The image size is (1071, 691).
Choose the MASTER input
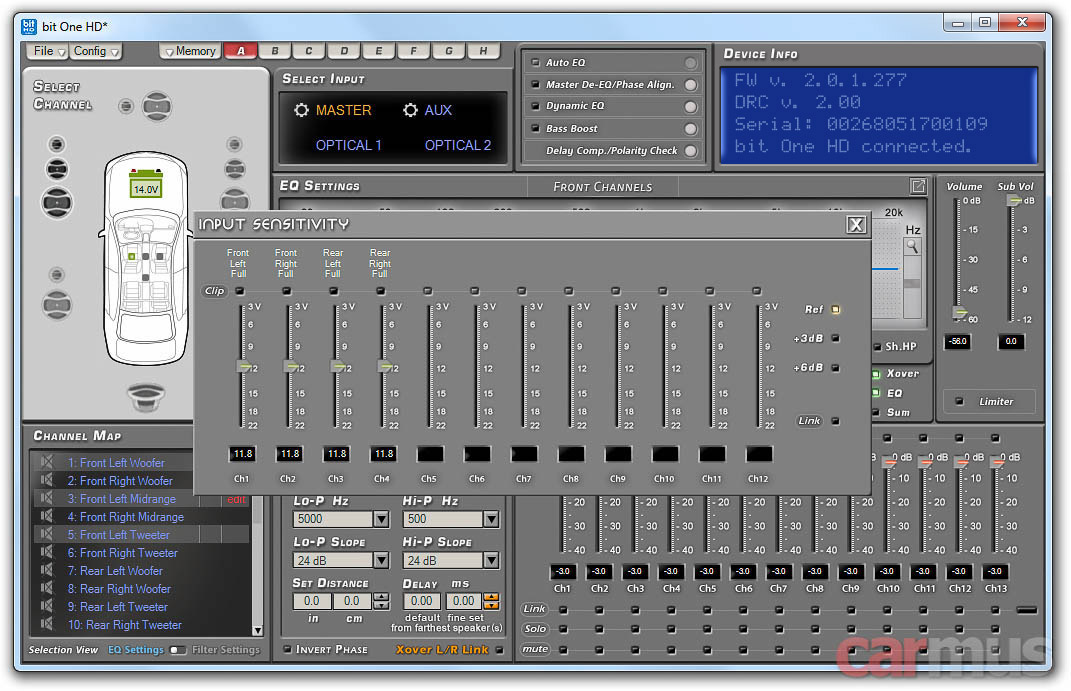(x=343, y=110)
